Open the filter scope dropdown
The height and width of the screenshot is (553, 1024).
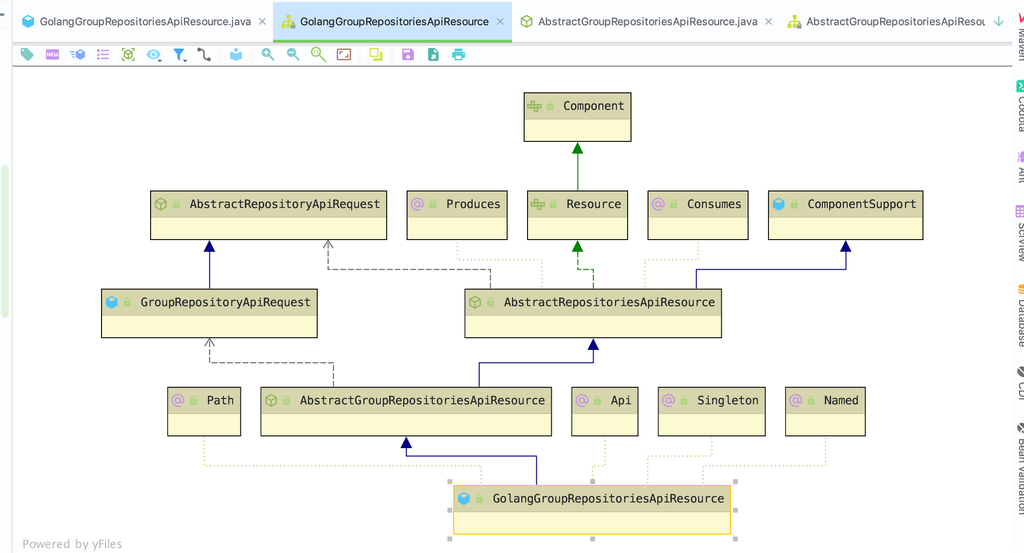[x=180, y=55]
